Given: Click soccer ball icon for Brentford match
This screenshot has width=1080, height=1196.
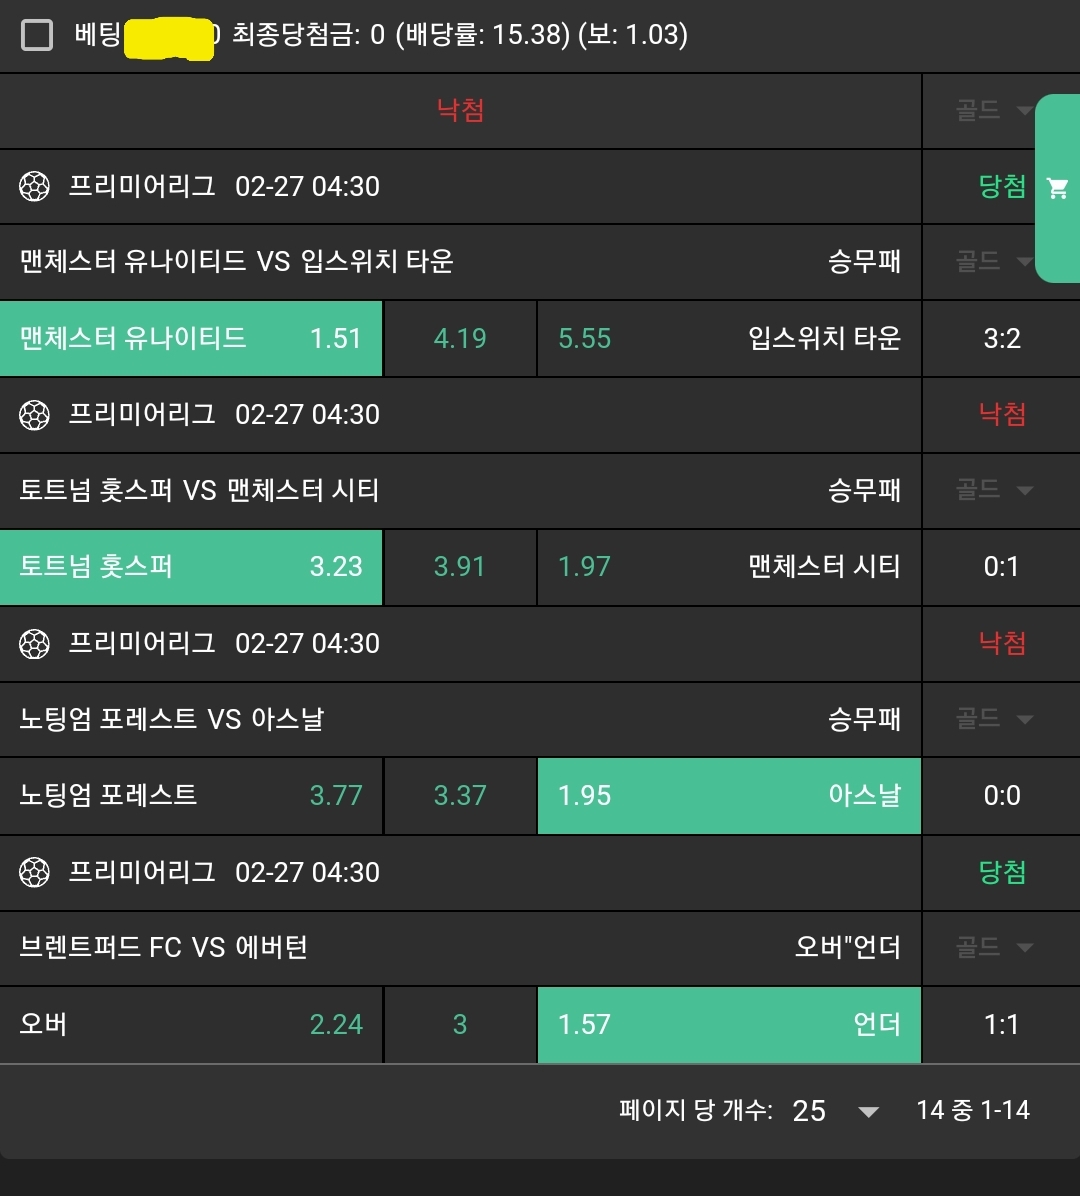Looking at the screenshot, I should 35,873.
